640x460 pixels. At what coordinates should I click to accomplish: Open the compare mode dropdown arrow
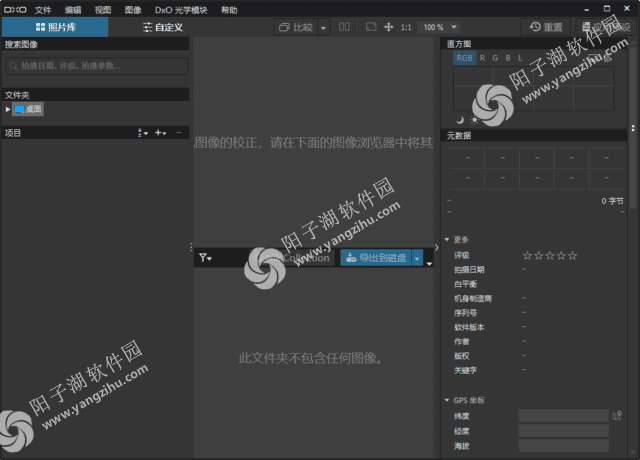click(x=323, y=28)
